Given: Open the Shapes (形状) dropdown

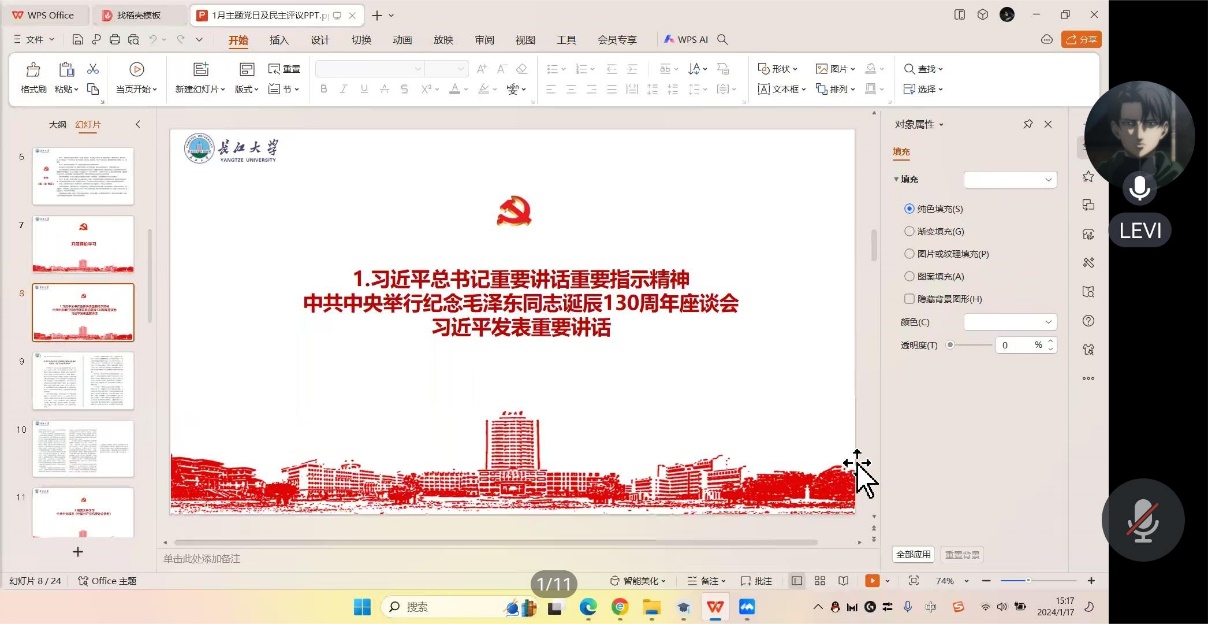Looking at the screenshot, I should pos(778,69).
